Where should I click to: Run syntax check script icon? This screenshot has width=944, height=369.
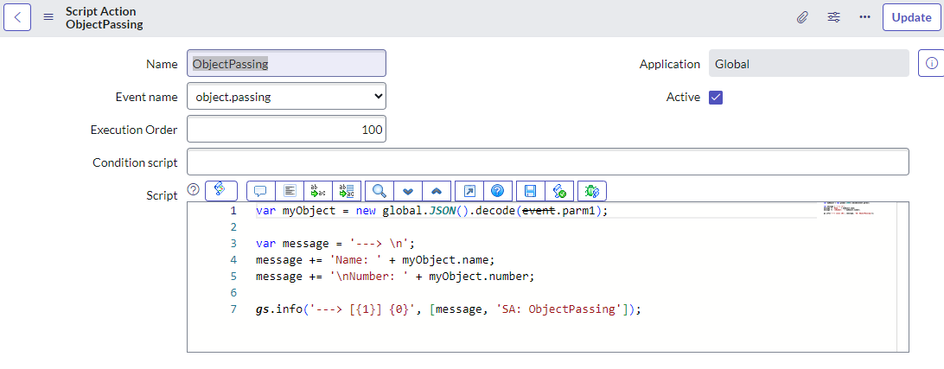559,191
